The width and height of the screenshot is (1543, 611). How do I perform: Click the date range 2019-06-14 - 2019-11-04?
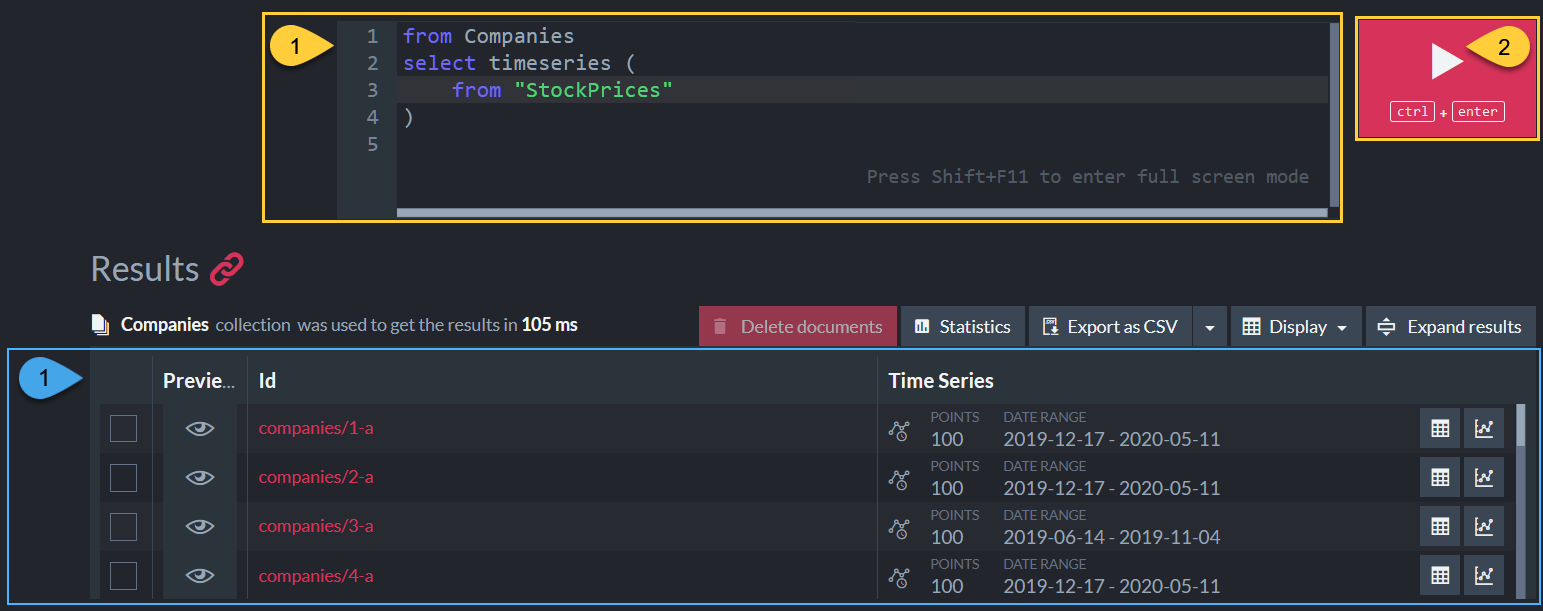(1111, 537)
